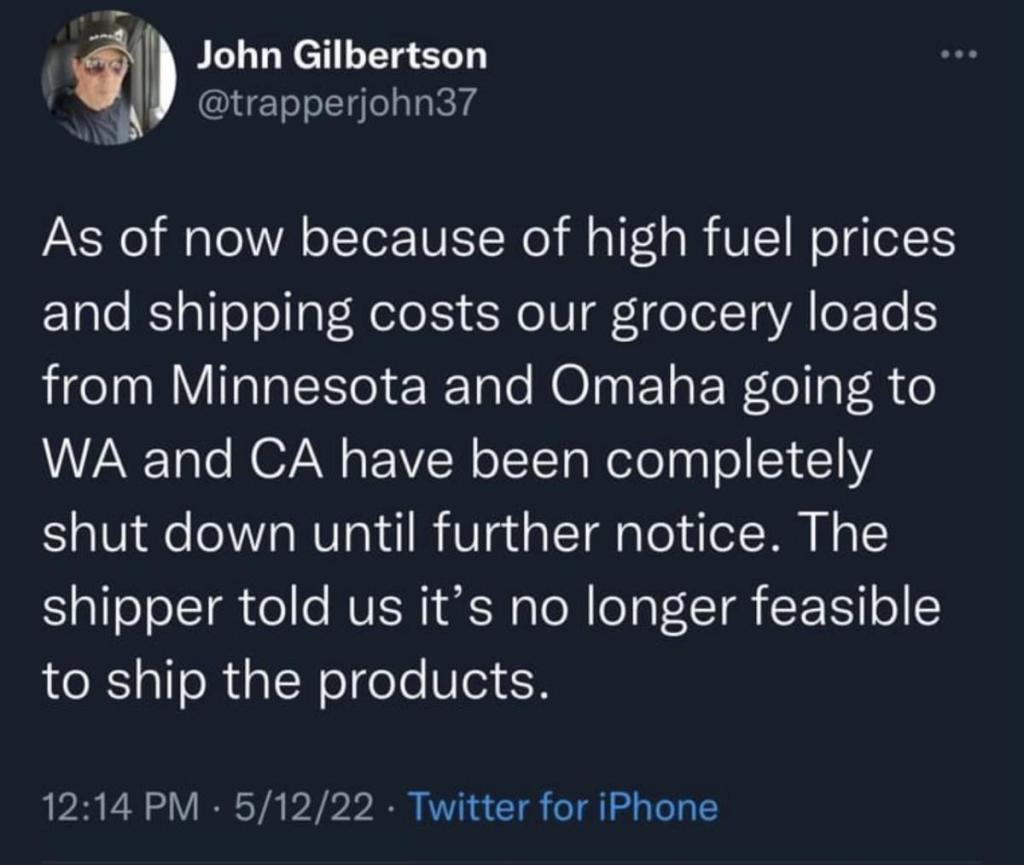Select the 12:14 PM timestamp

click(x=121, y=806)
